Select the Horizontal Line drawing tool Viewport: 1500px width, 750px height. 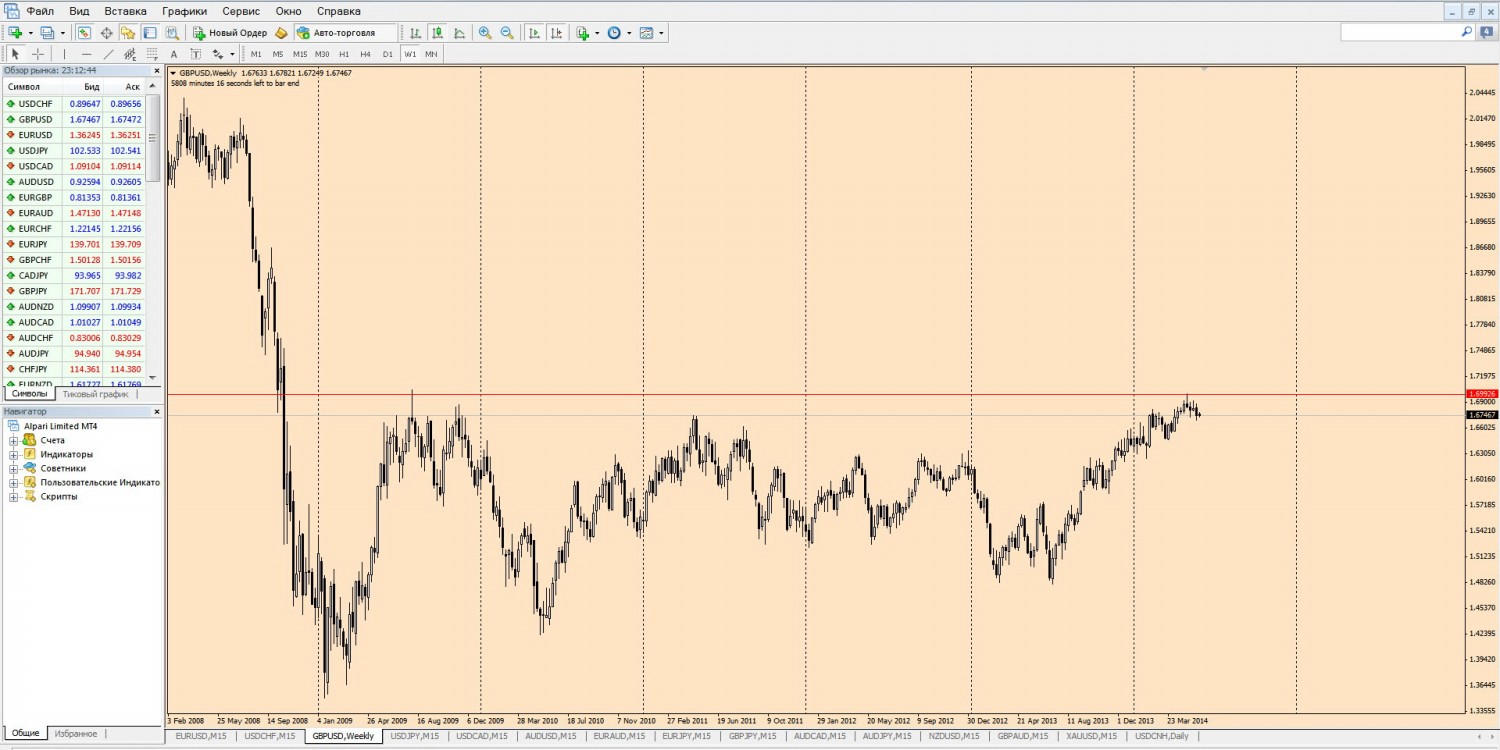pos(86,54)
